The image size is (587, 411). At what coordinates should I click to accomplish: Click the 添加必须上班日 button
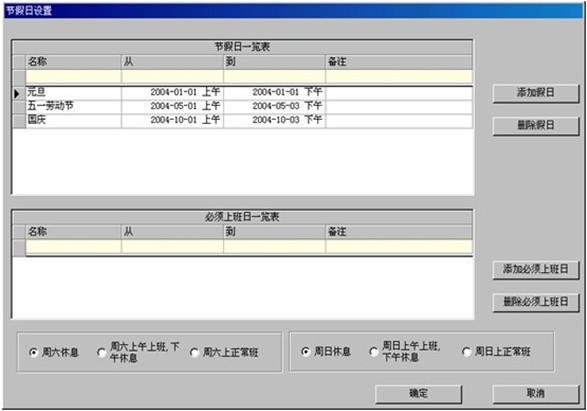point(536,270)
